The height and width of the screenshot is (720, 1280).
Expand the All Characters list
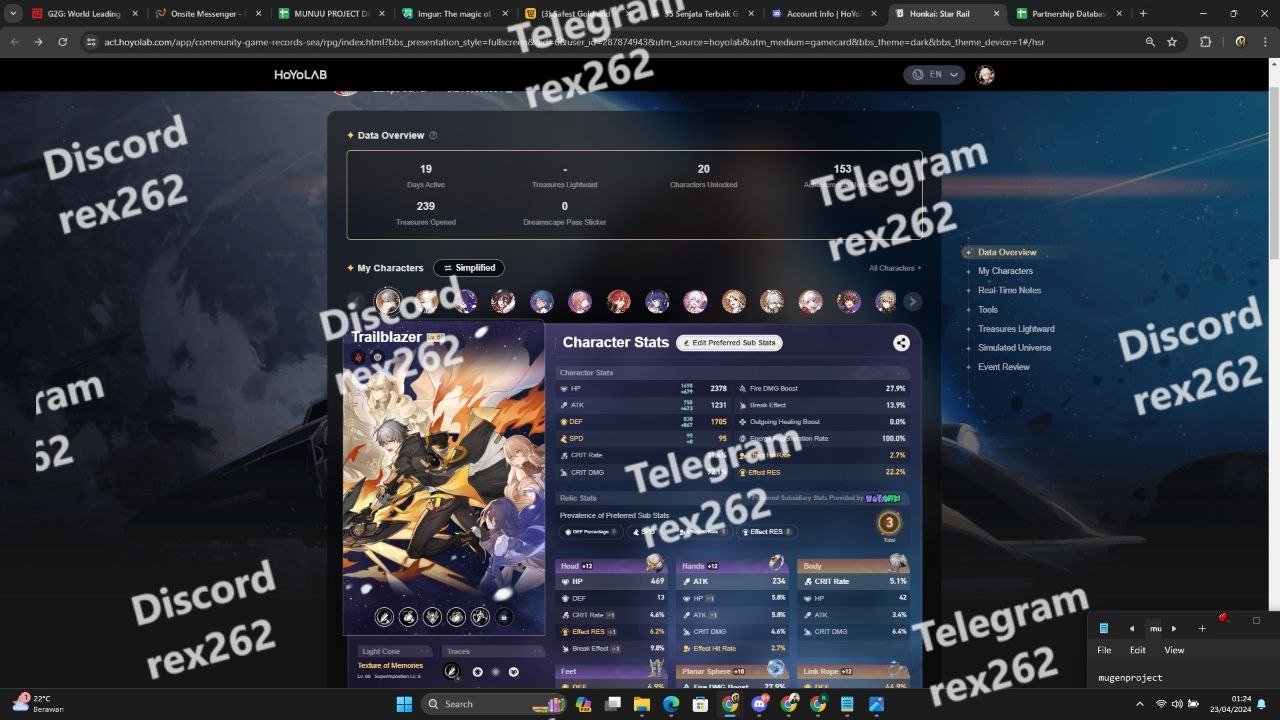(x=895, y=268)
